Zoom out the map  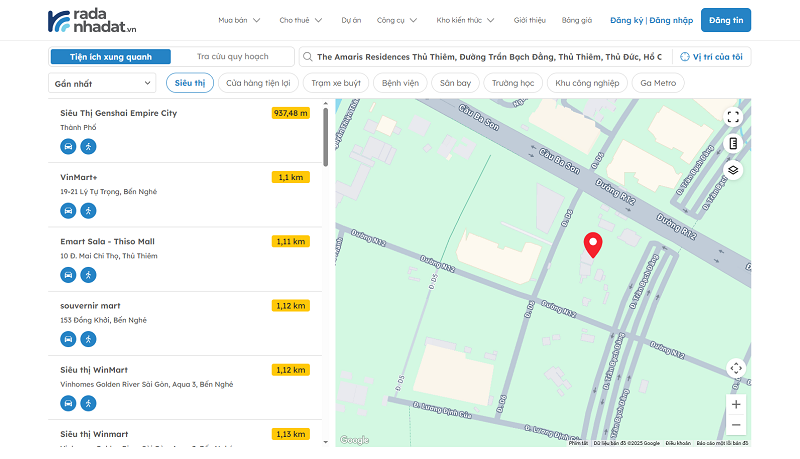point(736,425)
